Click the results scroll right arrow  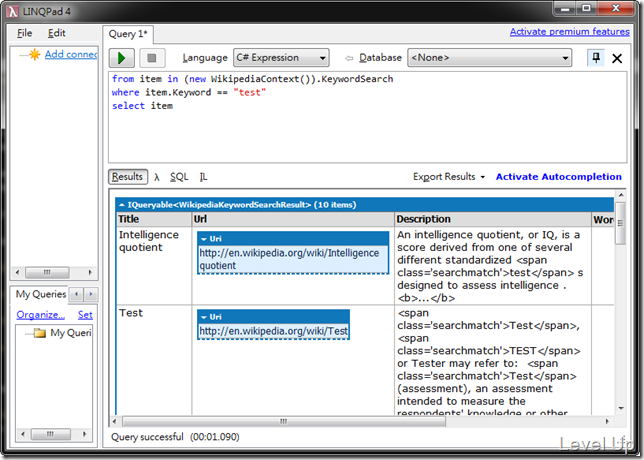coord(607,421)
